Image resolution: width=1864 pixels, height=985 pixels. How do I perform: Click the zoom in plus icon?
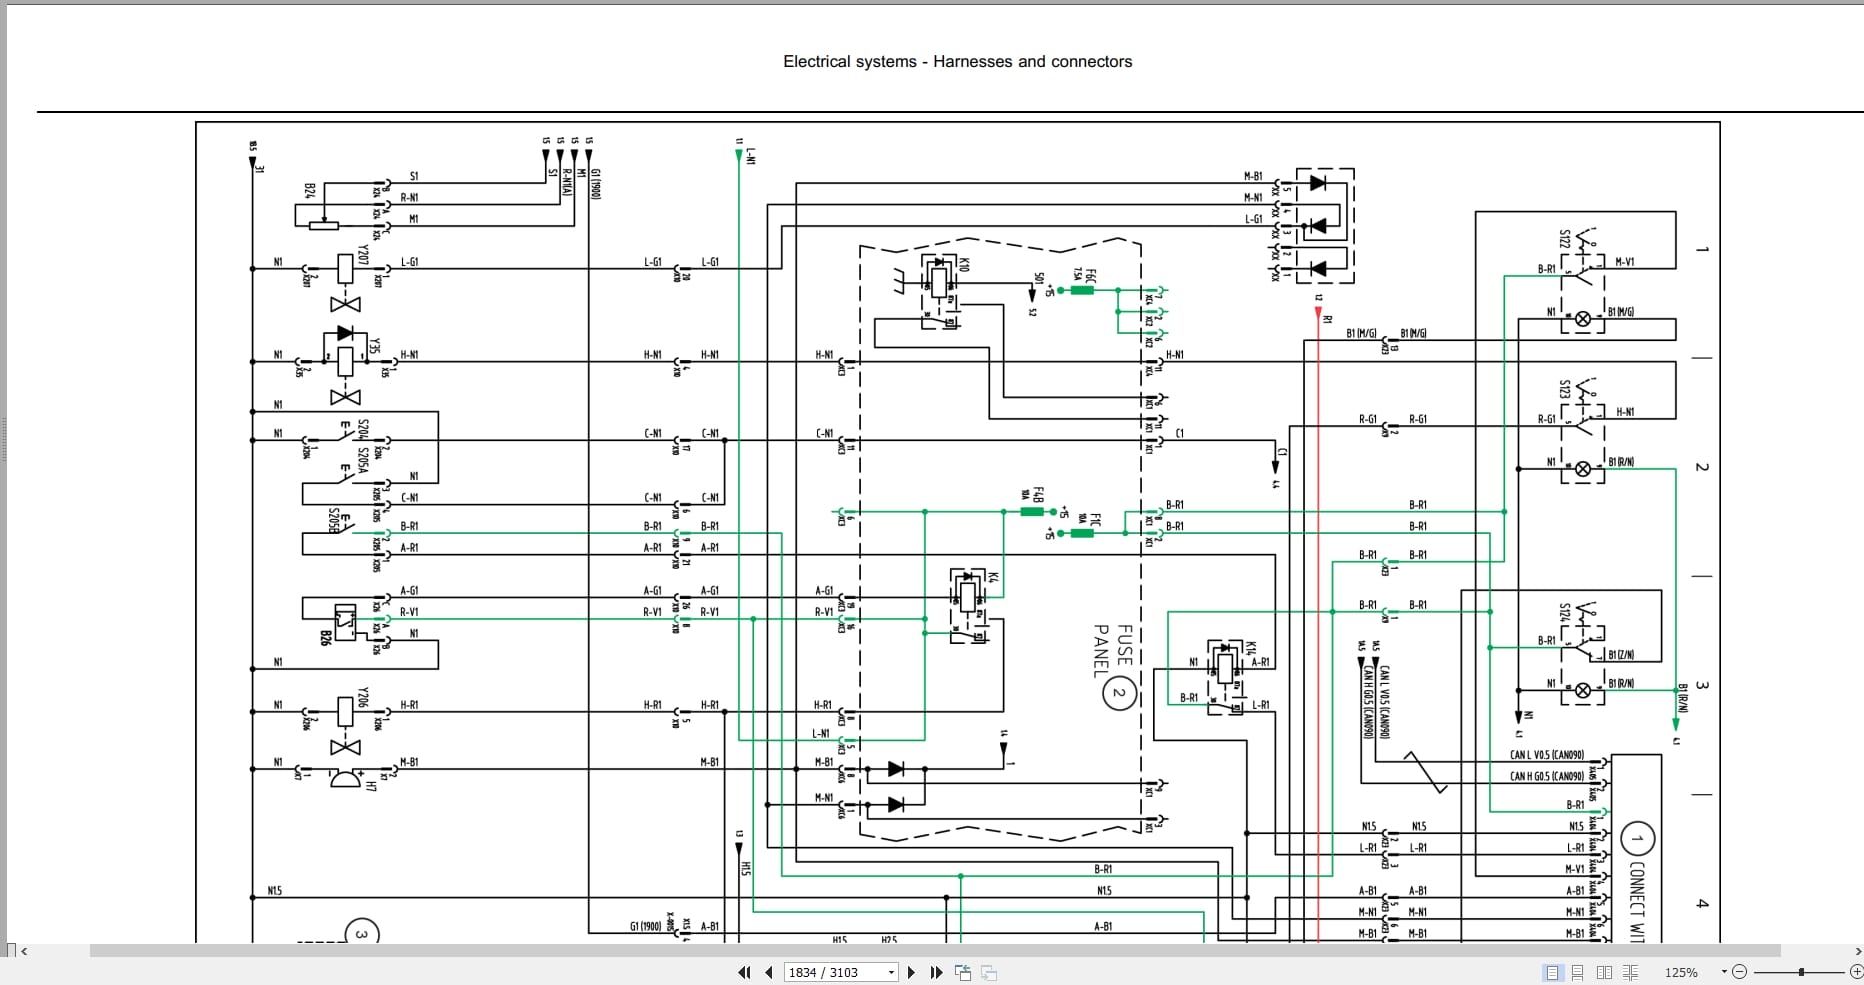[1856, 972]
